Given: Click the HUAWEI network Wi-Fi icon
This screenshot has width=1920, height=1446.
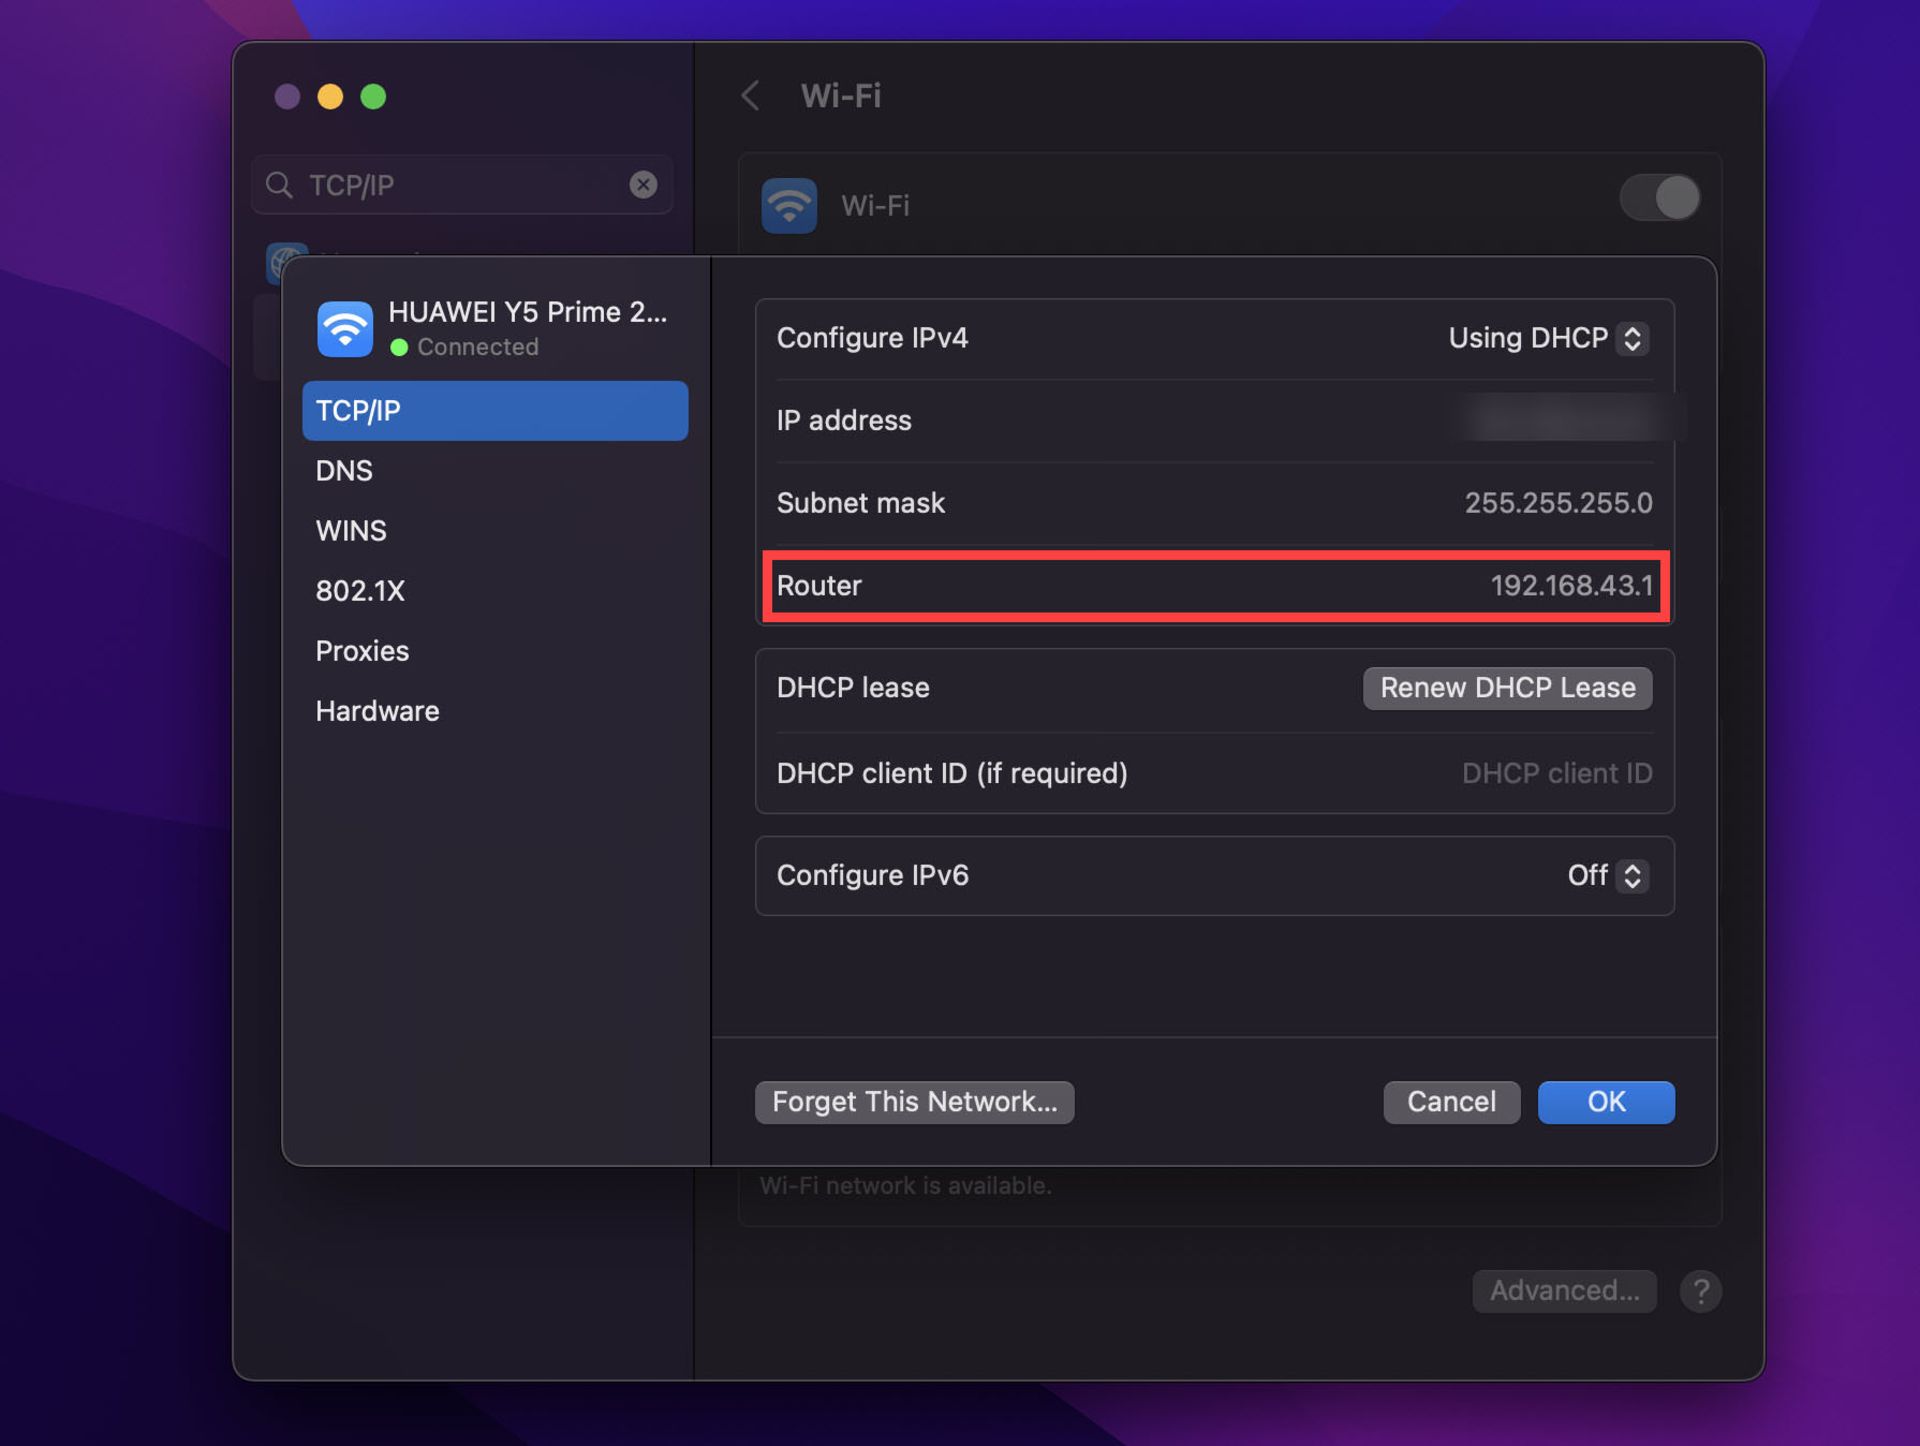Looking at the screenshot, I should coord(345,329).
